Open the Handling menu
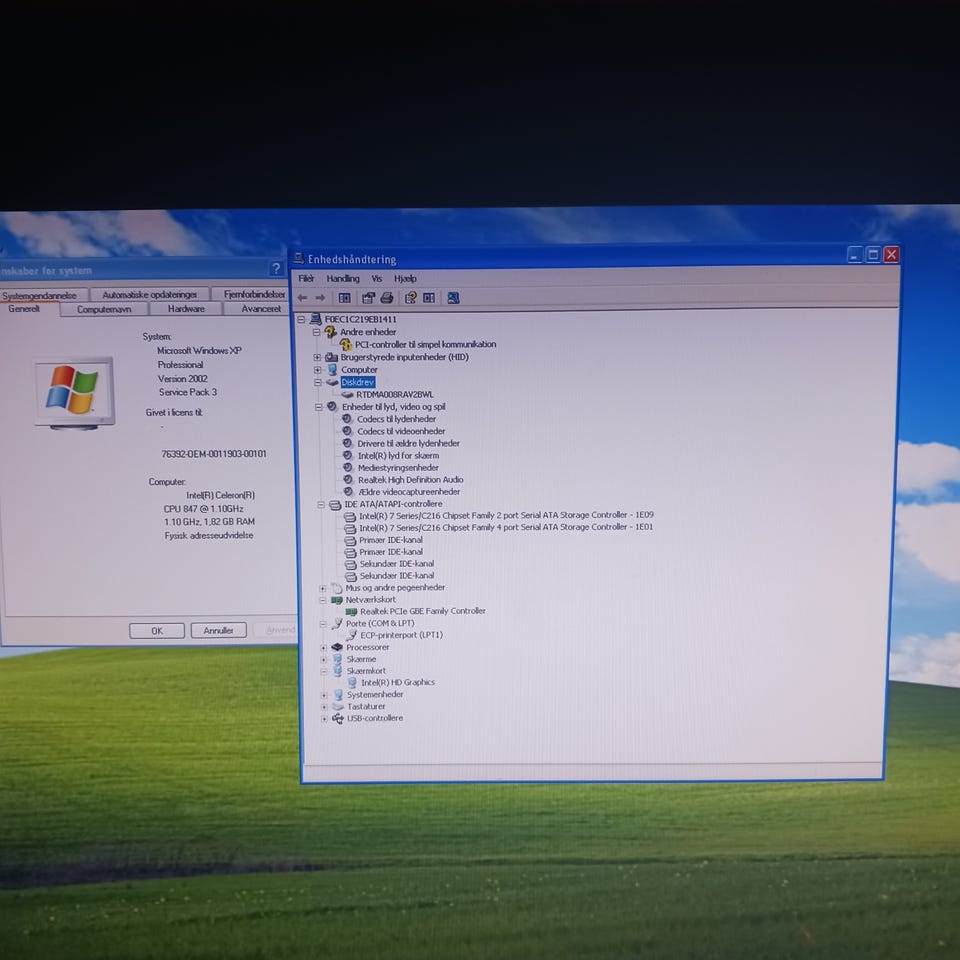Screen dimensions: 960x960 tap(343, 279)
